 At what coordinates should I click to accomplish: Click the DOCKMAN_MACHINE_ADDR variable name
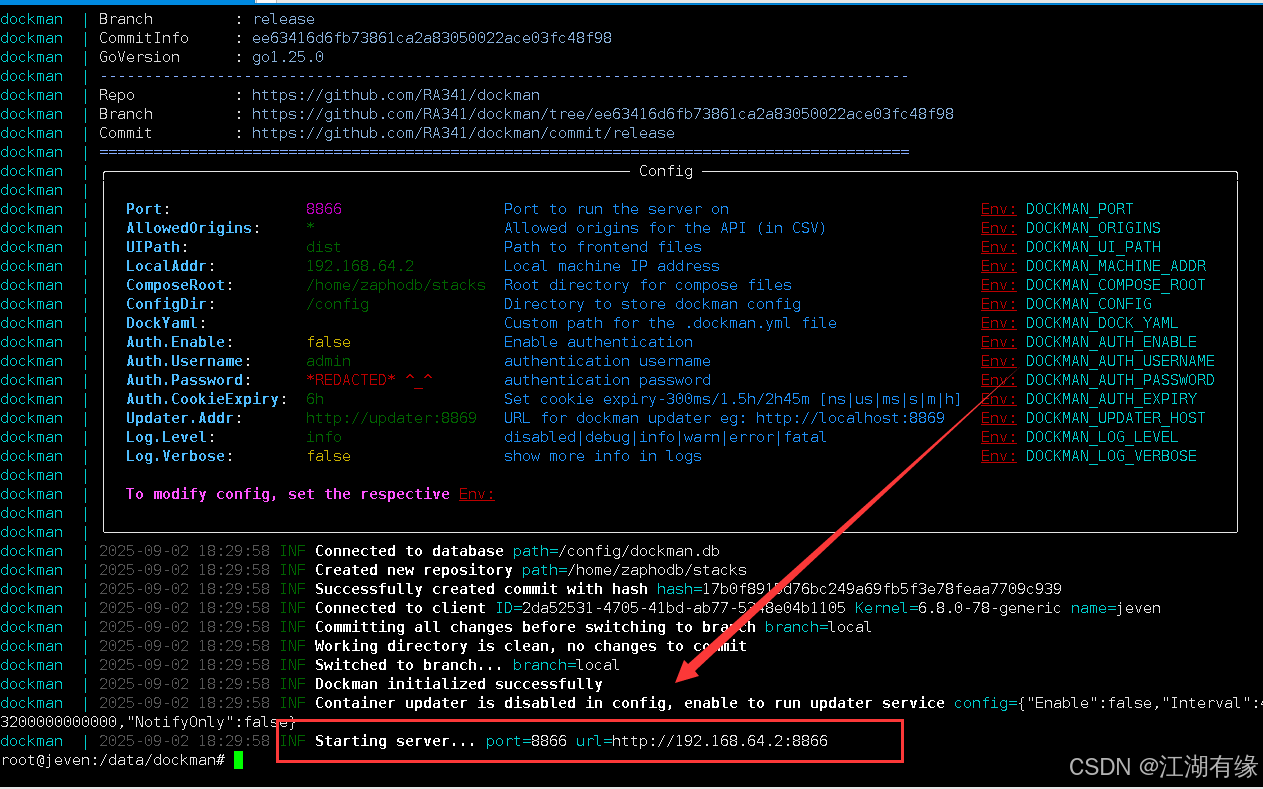tap(1116, 266)
